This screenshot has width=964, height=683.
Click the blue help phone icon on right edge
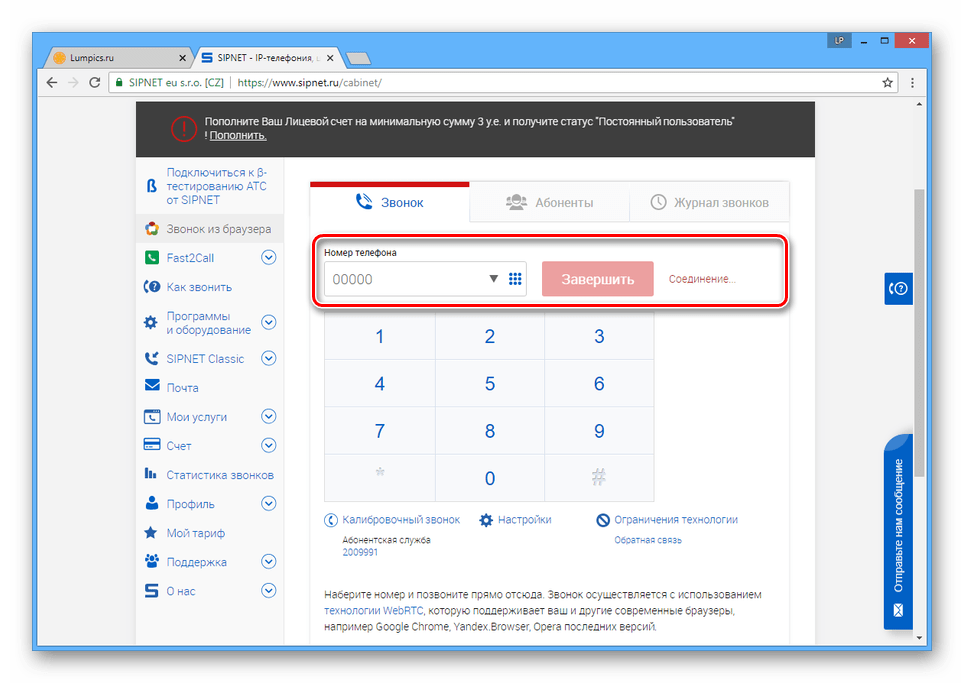click(x=898, y=288)
